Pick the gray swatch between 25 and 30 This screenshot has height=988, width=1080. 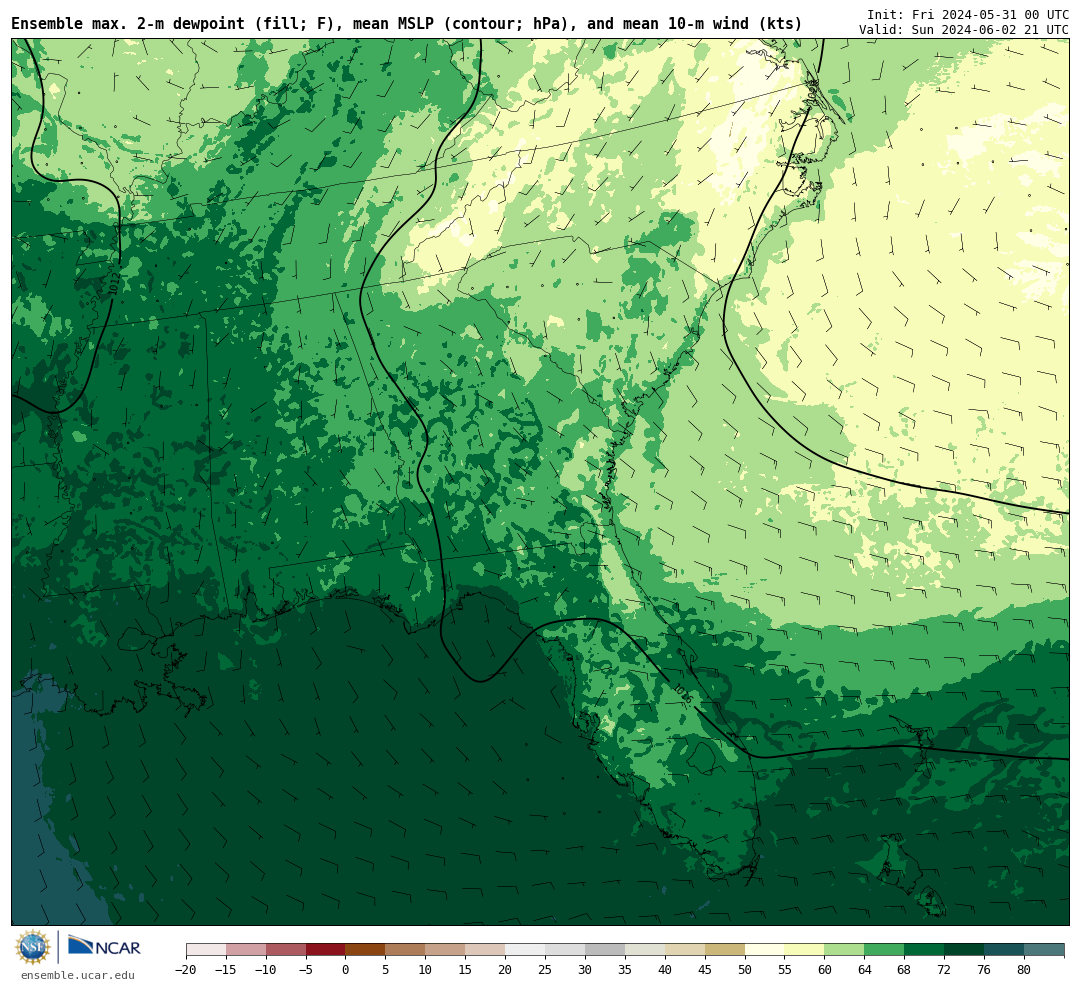pyautogui.click(x=565, y=950)
